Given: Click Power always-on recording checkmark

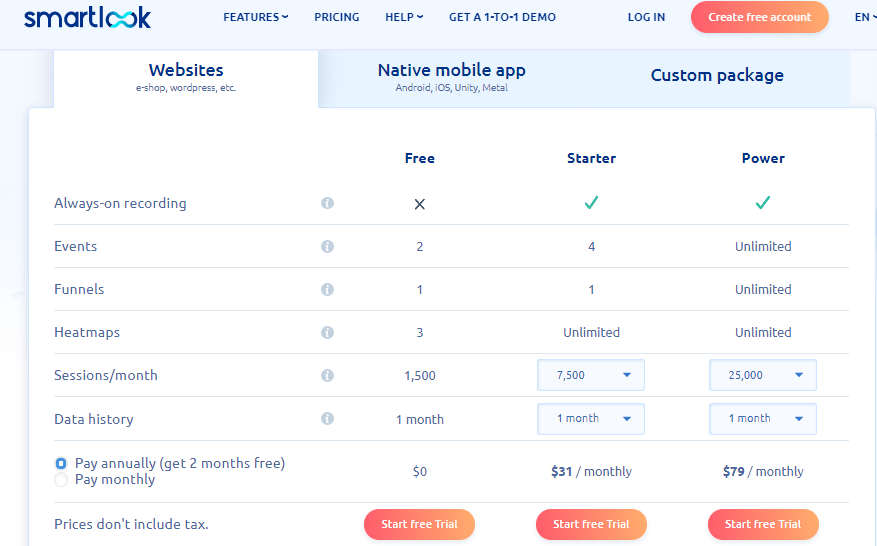Looking at the screenshot, I should [763, 203].
